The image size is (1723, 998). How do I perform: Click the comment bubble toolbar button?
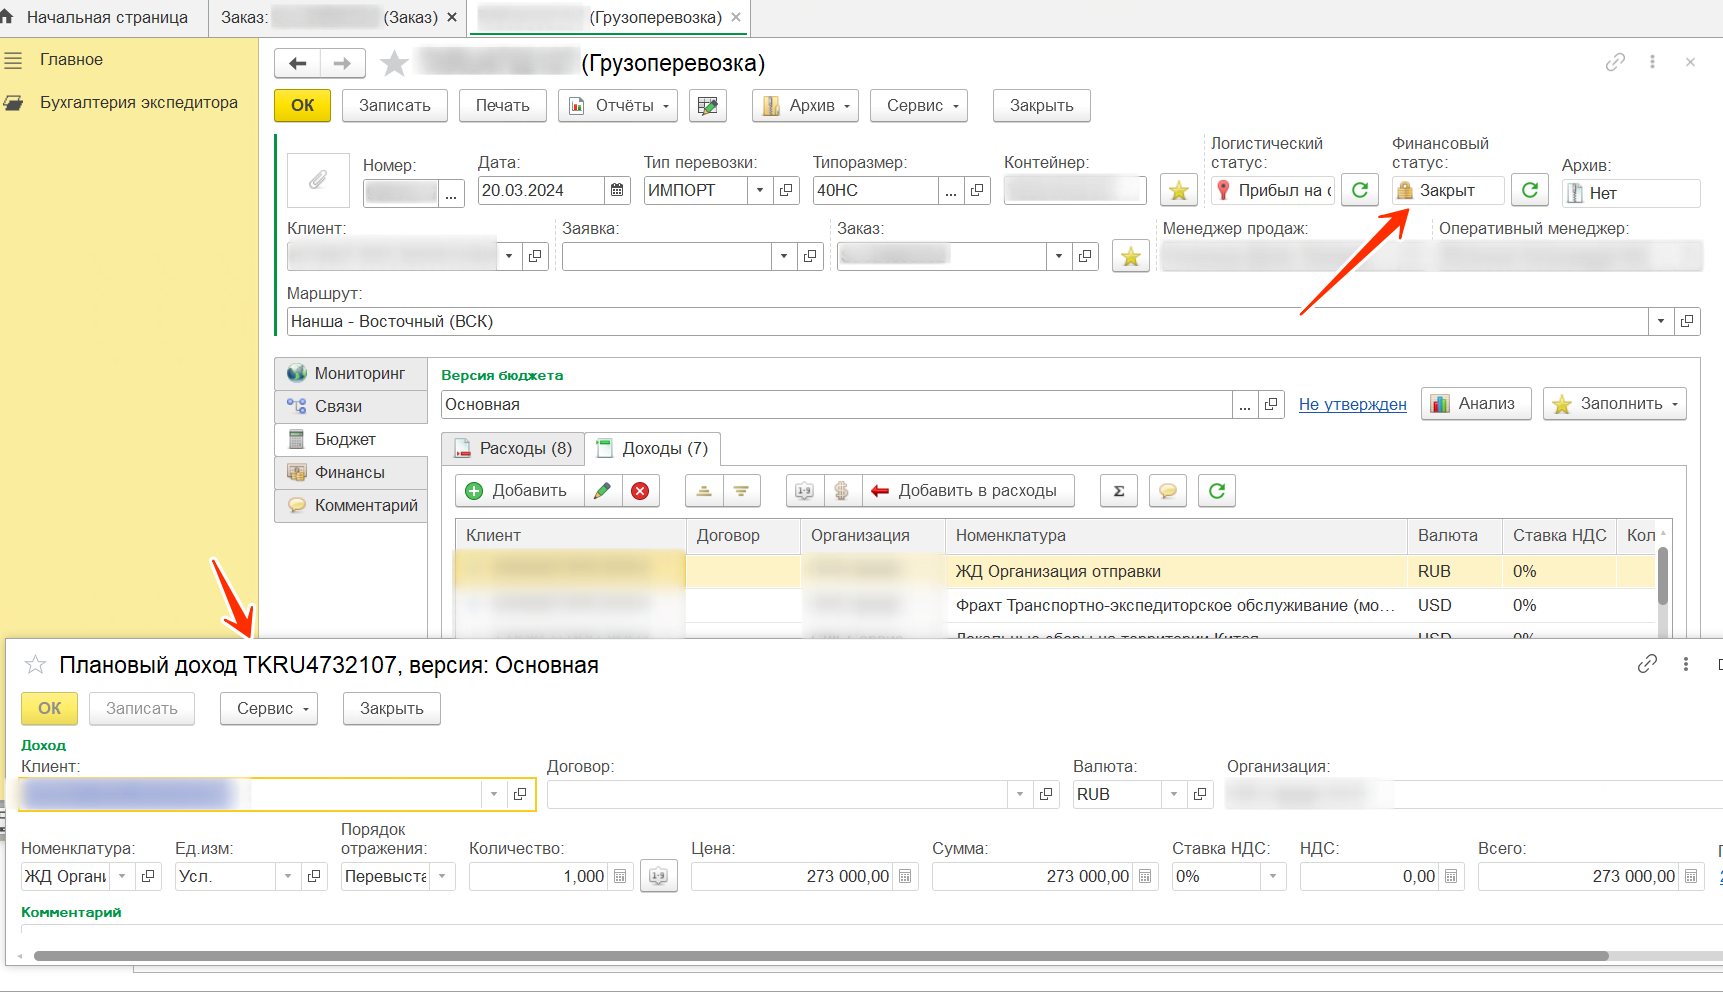pos(1167,490)
